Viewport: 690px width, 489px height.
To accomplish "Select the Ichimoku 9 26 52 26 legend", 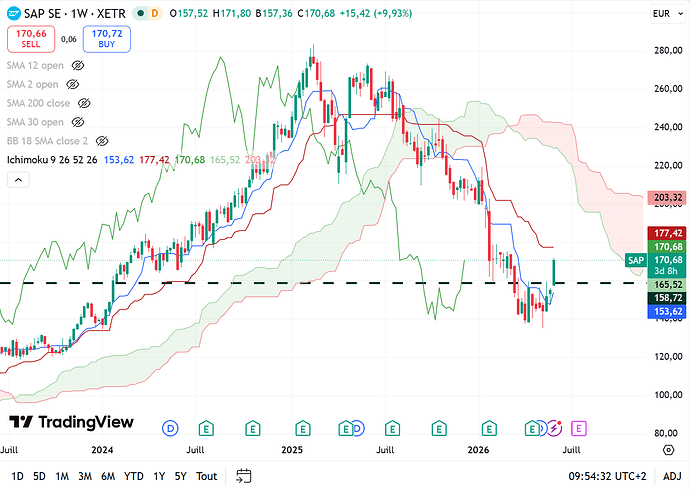I will 52,160.
